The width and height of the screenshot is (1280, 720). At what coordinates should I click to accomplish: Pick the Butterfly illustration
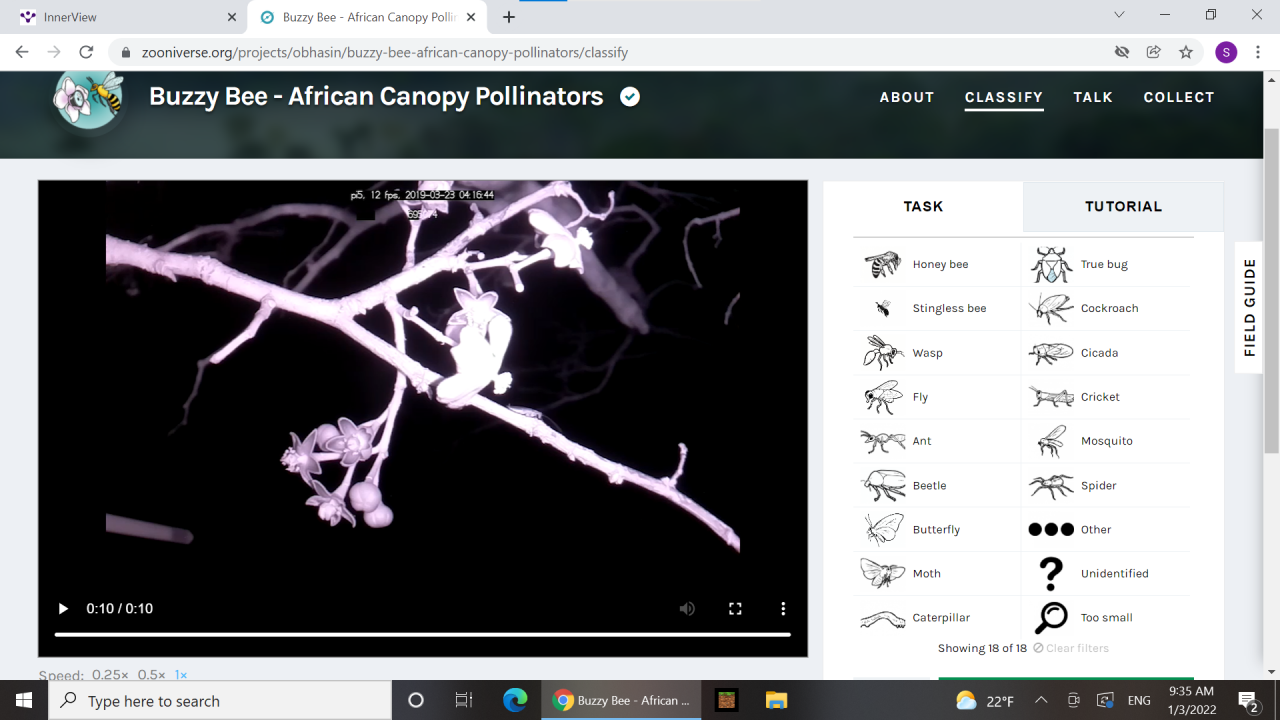click(x=883, y=529)
